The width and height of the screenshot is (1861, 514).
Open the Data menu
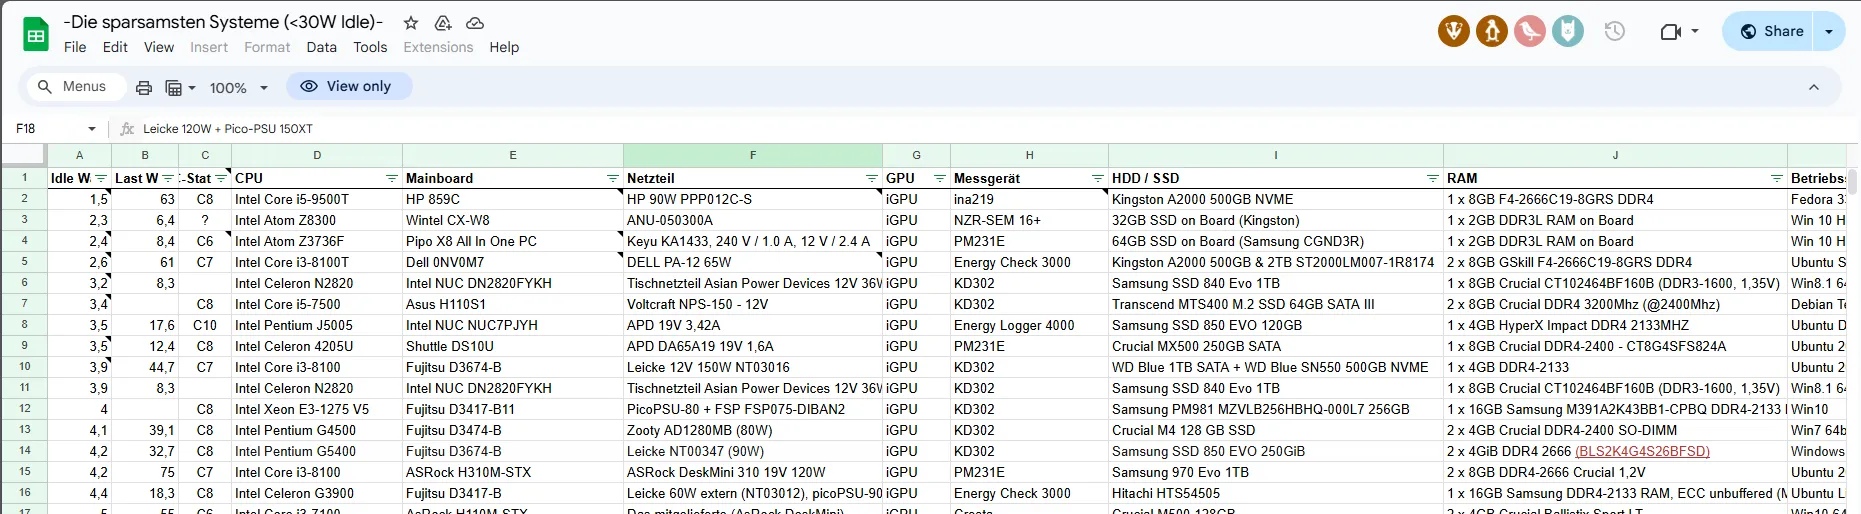click(x=321, y=47)
